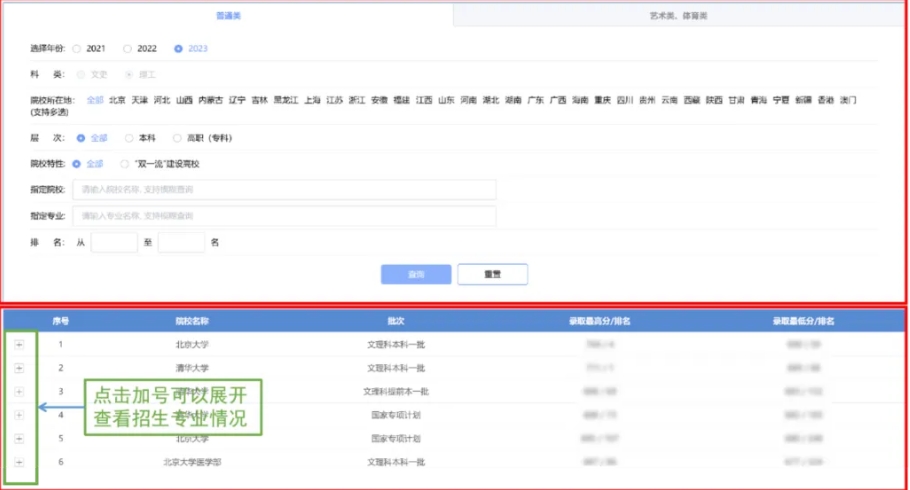
Task: Filter by 西藏 region
Action: click(x=692, y=100)
